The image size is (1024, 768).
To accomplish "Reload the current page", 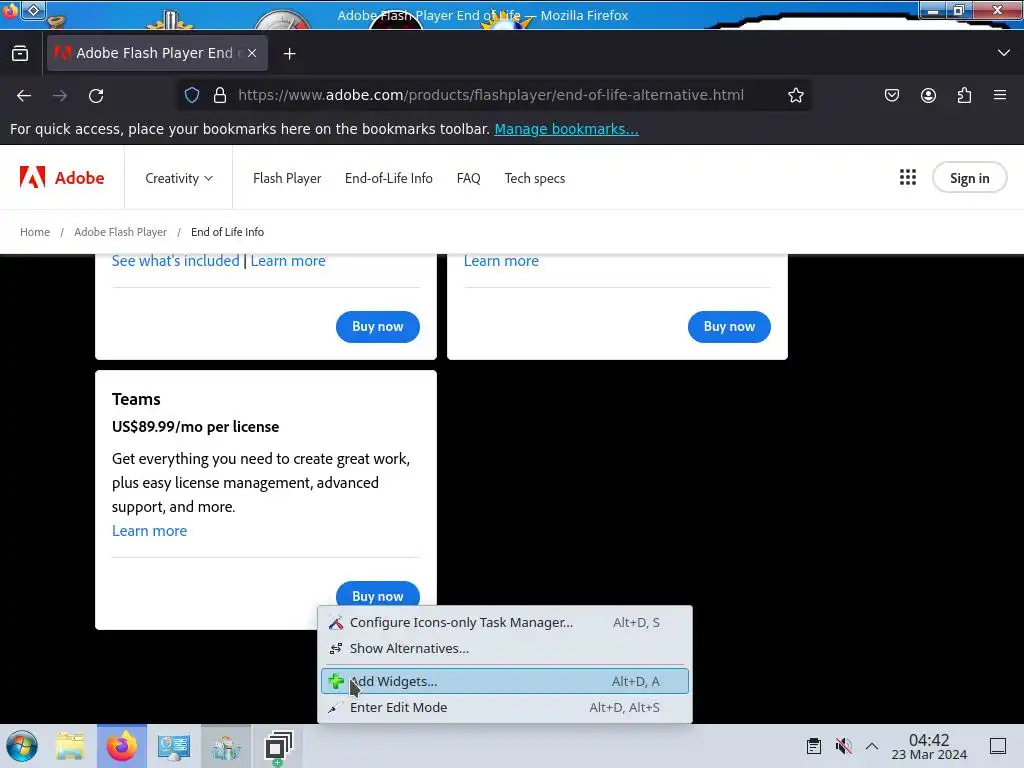I will click(96, 95).
